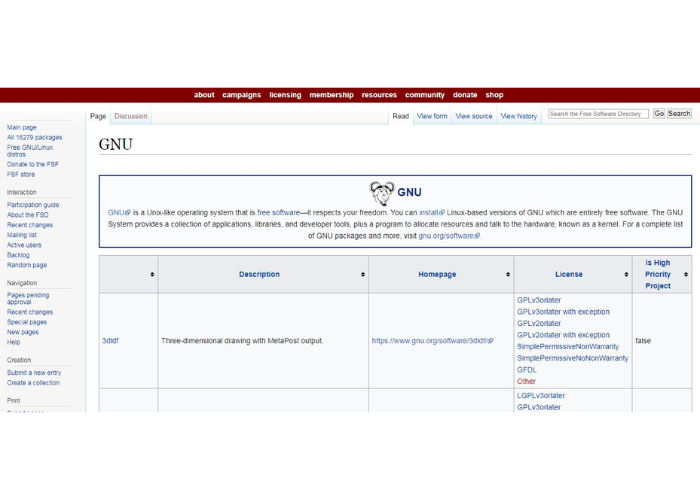Open Active users link
The width and height of the screenshot is (700, 500).
click(x=24, y=245)
